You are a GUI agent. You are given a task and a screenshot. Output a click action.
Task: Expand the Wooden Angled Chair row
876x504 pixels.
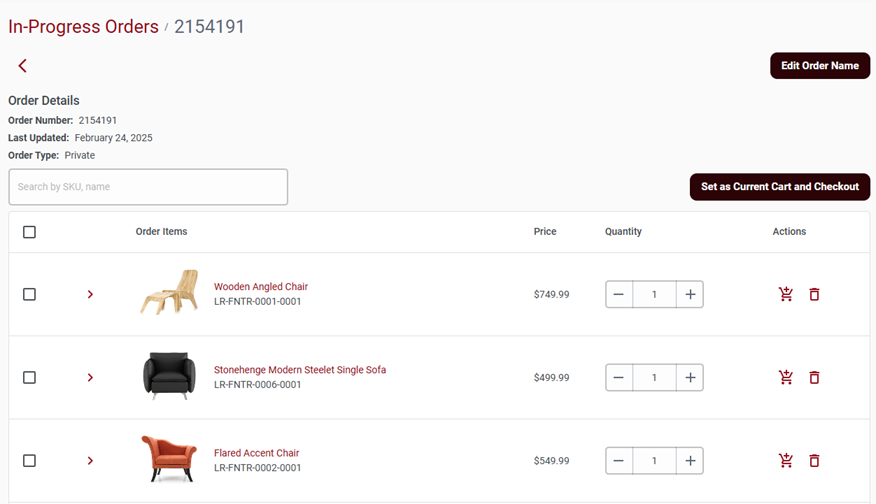(x=90, y=294)
